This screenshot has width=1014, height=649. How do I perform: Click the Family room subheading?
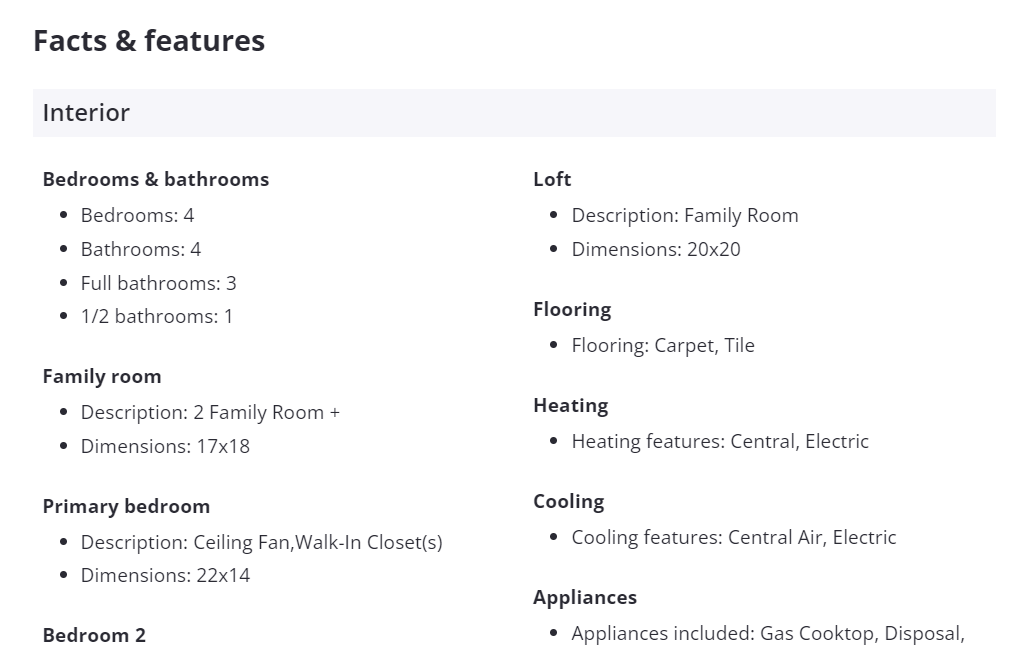pyautogui.click(x=102, y=376)
